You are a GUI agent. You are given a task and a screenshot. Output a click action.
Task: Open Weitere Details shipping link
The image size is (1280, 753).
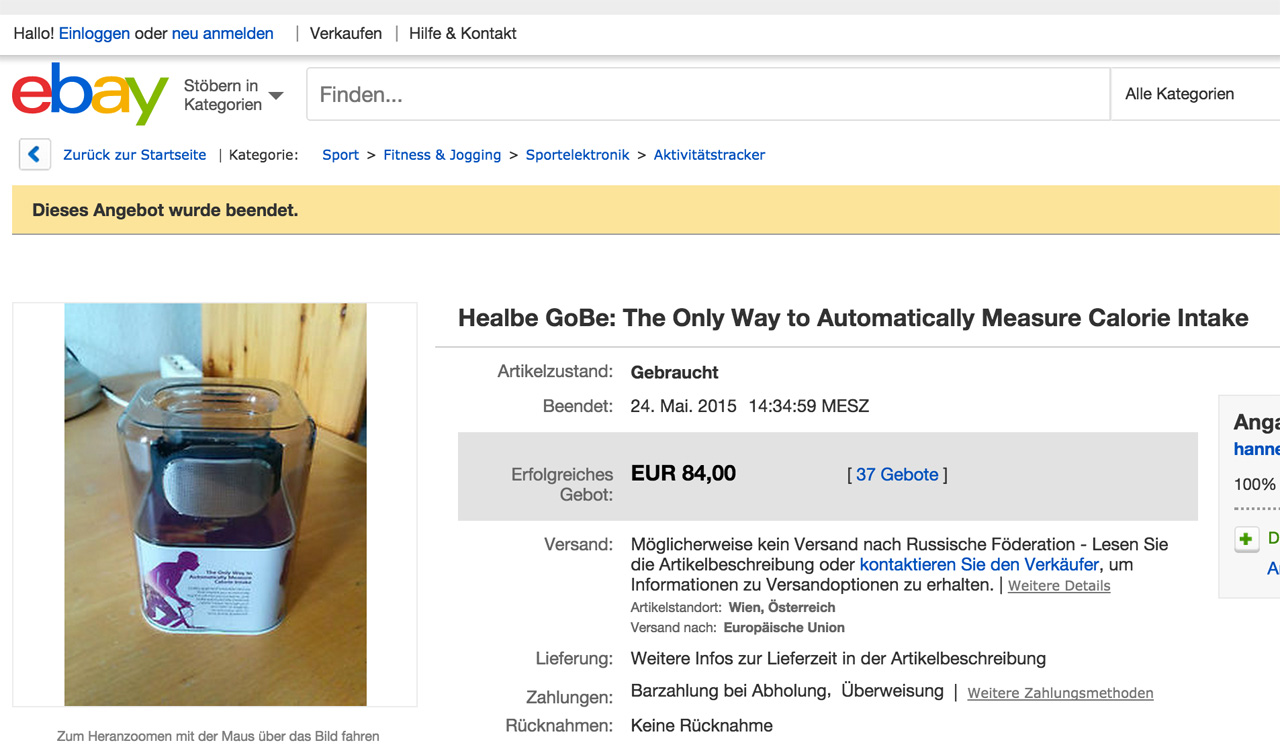point(1059,586)
